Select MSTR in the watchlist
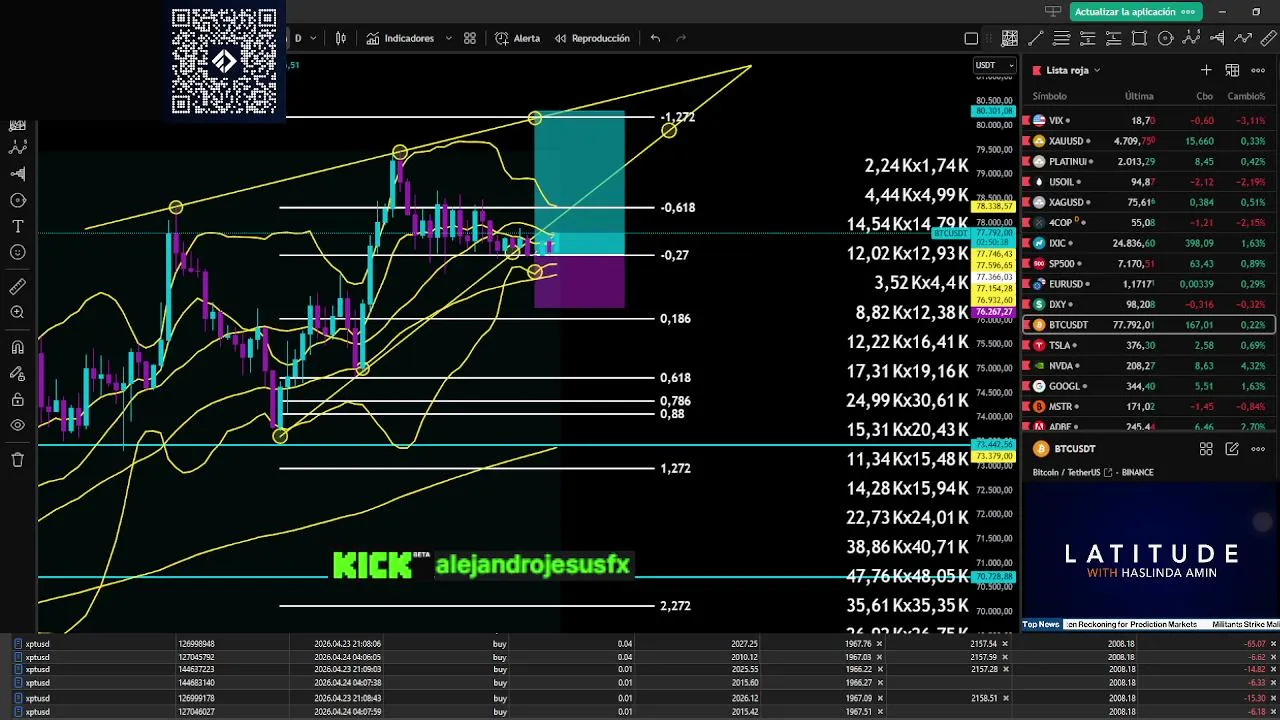The height and width of the screenshot is (720, 1280). [1148, 407]
